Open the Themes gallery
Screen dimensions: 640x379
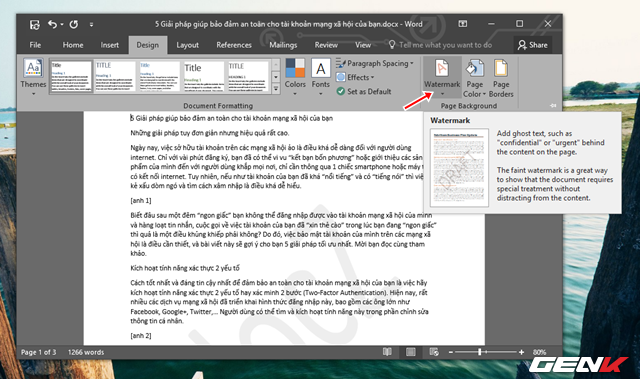coord(33,78)
